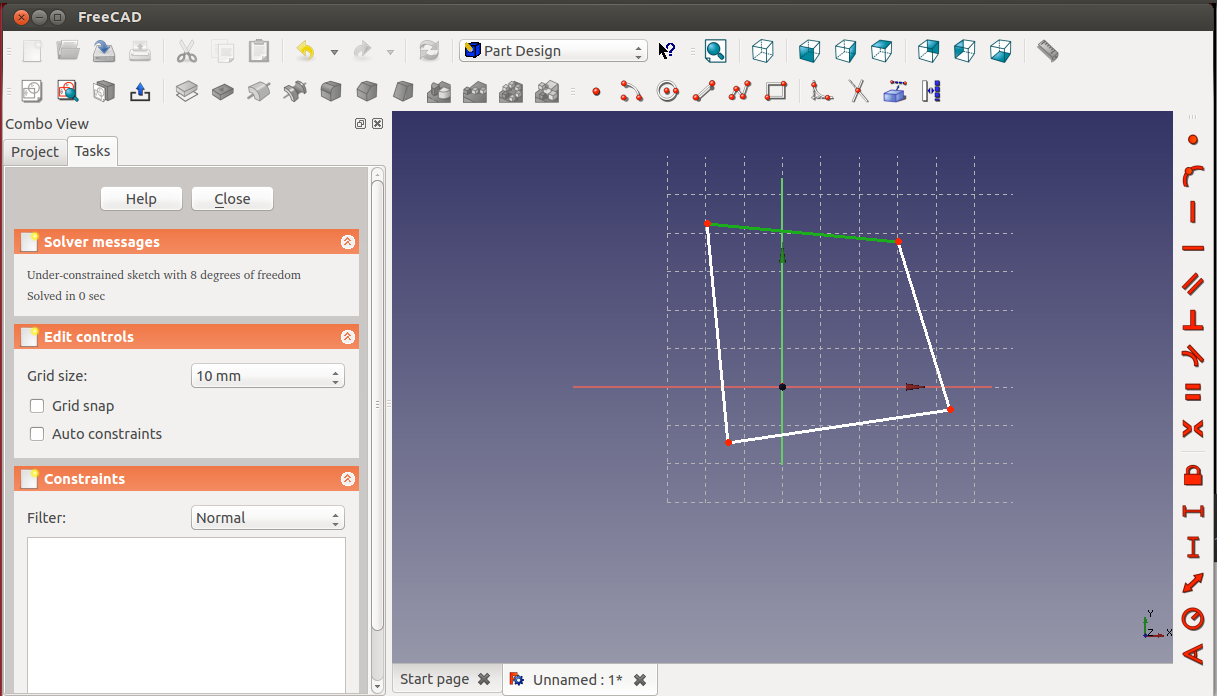
Task: Switch to the Start page tab
Action: (434, 679)
